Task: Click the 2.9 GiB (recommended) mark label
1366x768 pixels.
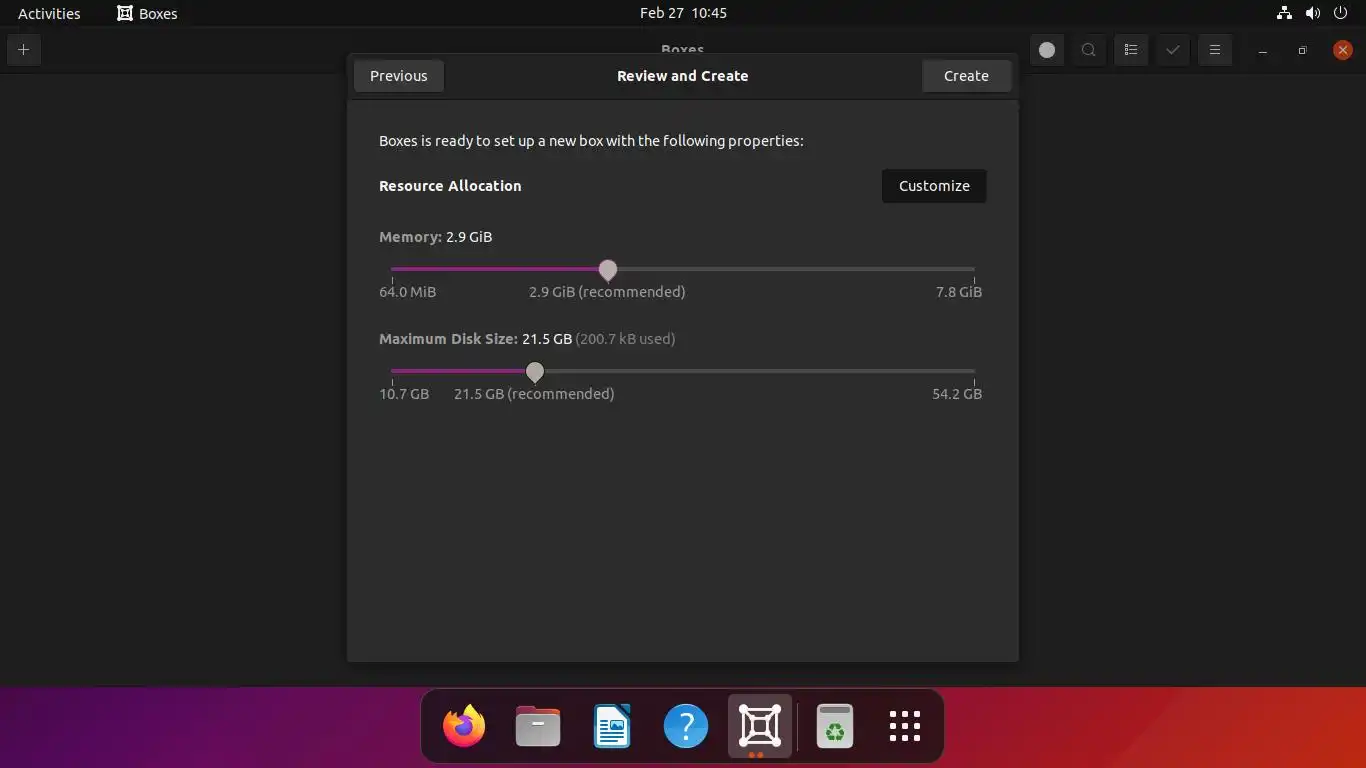Action: coord(607,292)
